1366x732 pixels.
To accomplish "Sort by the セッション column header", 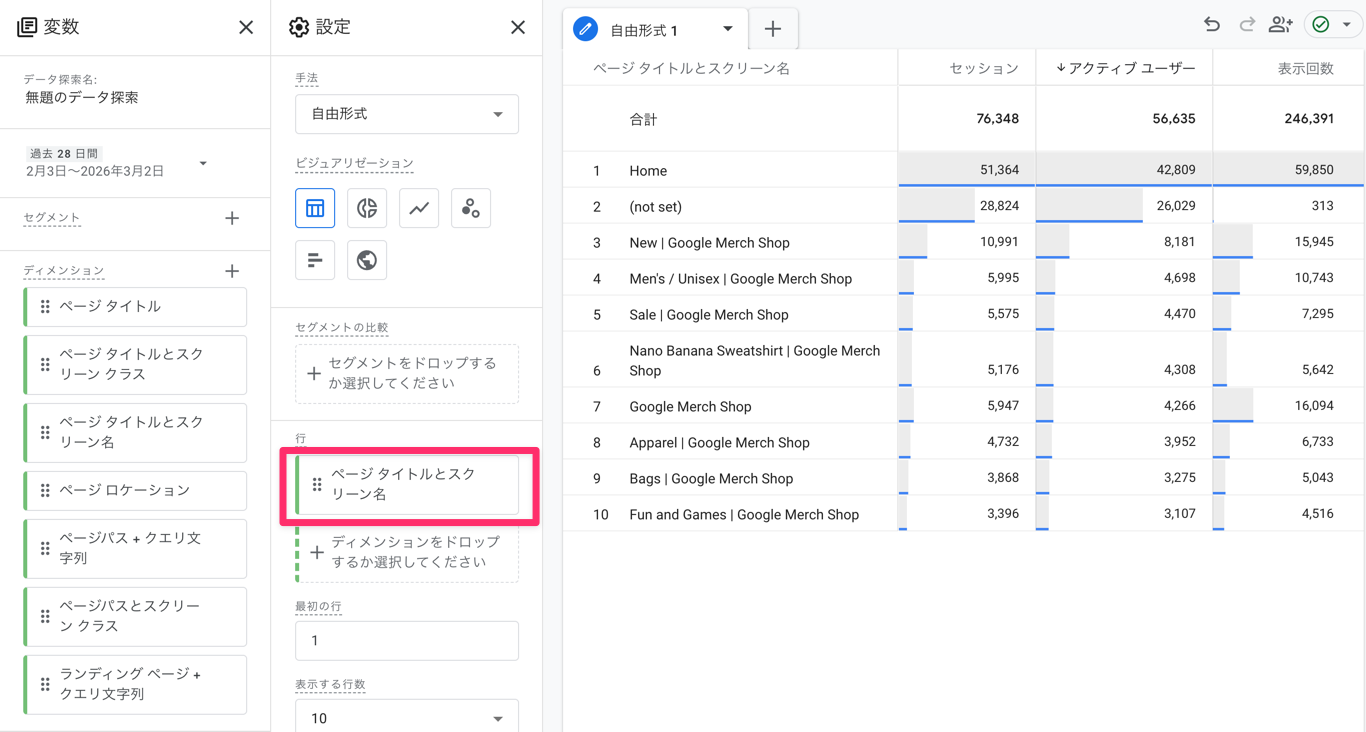I will pyautogui.click(x=983, y=68).
